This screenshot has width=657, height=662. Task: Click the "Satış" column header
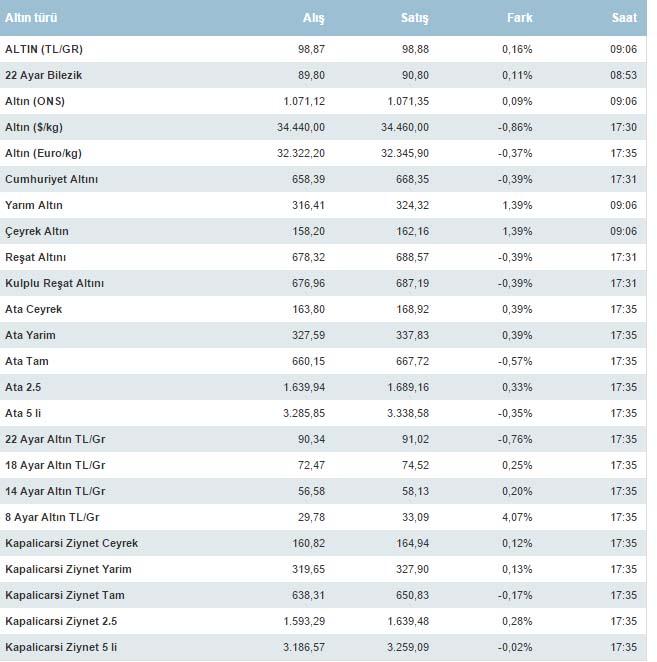click(x=415, y=19)
